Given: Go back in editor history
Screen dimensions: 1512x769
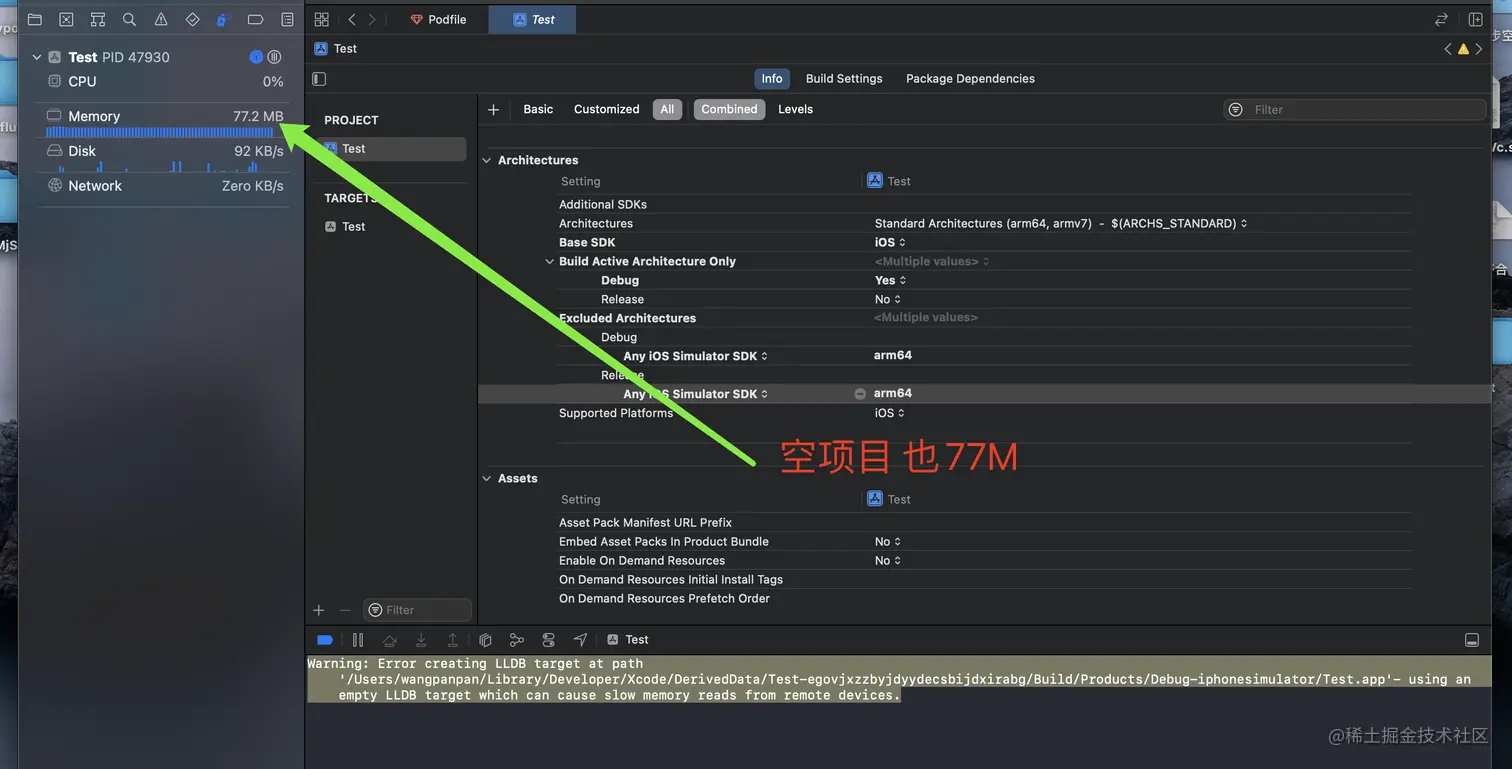Looking at the screenshot, I should click(352, 19).
